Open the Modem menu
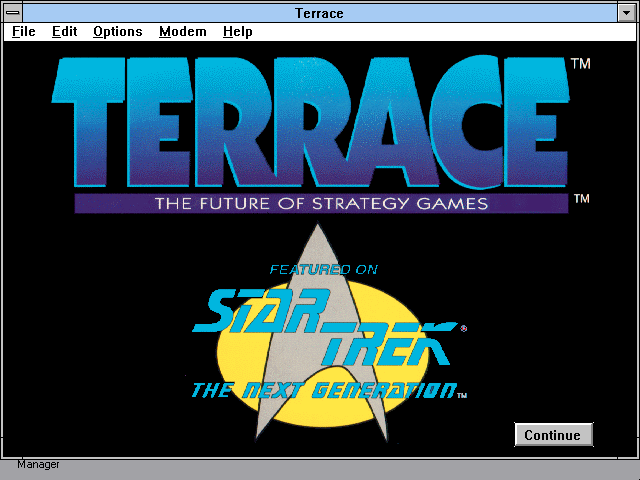 182,31
